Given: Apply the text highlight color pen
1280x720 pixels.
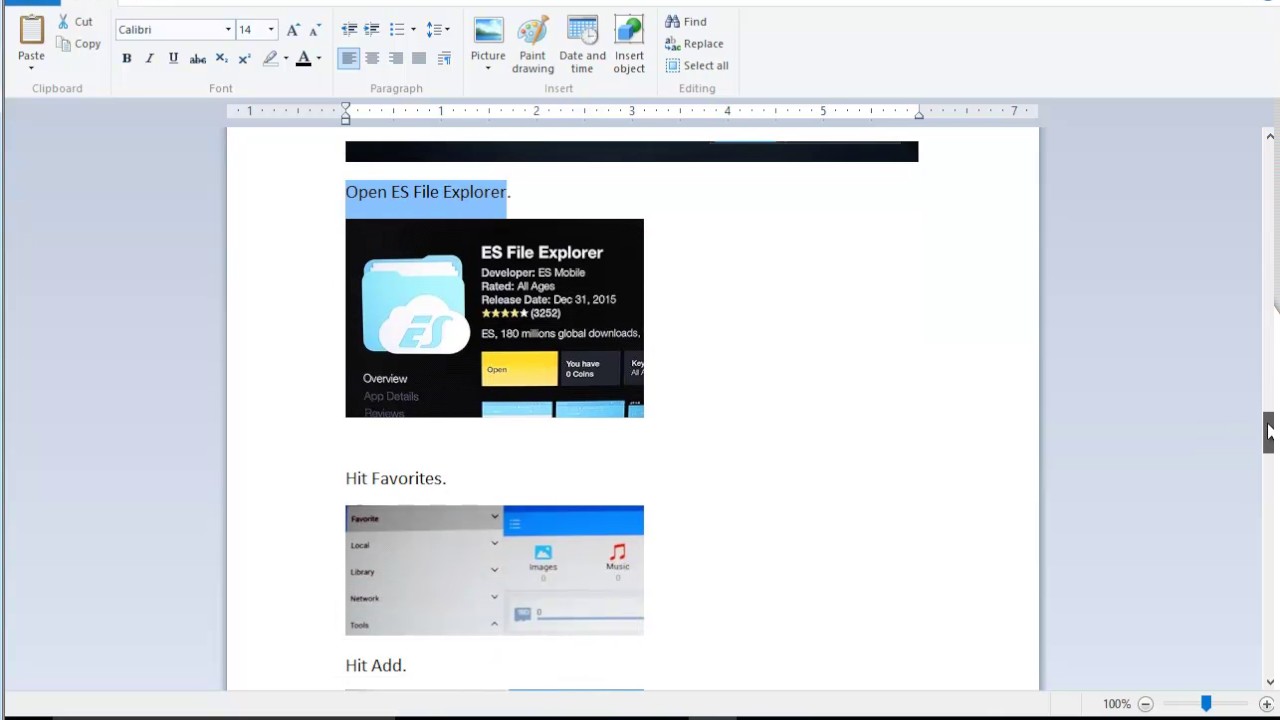Looking at the screenshot, I should click(270, 59).
